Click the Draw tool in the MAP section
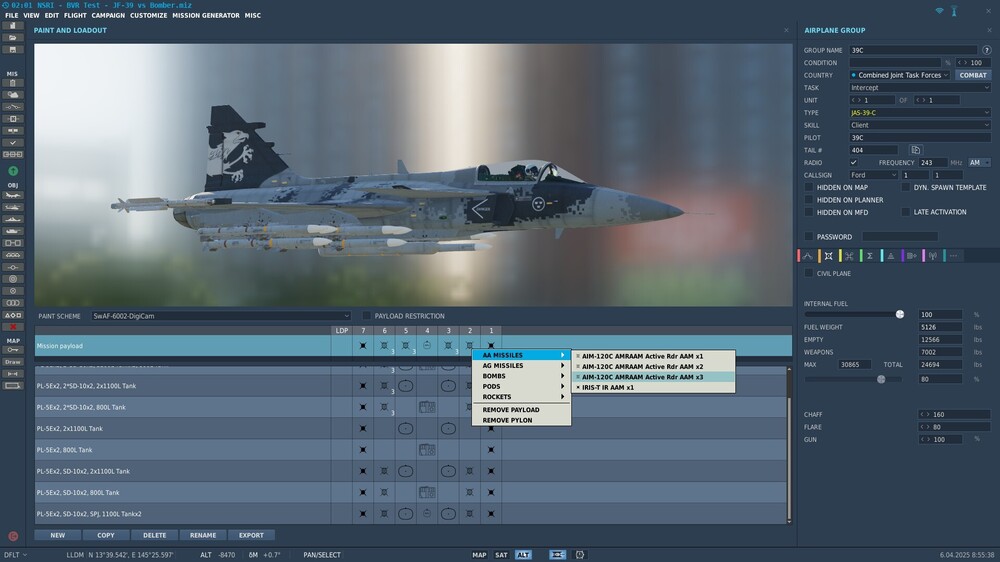Screen dimensions: 1000x562 [13, 362]
